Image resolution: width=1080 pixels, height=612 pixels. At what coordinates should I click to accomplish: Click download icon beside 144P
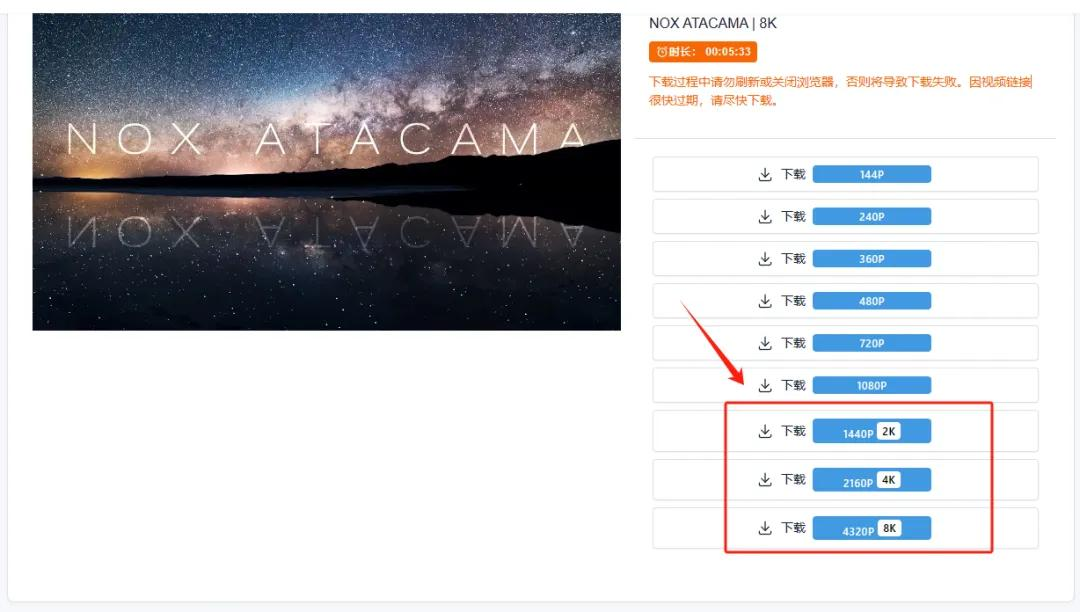click(765, 175)
